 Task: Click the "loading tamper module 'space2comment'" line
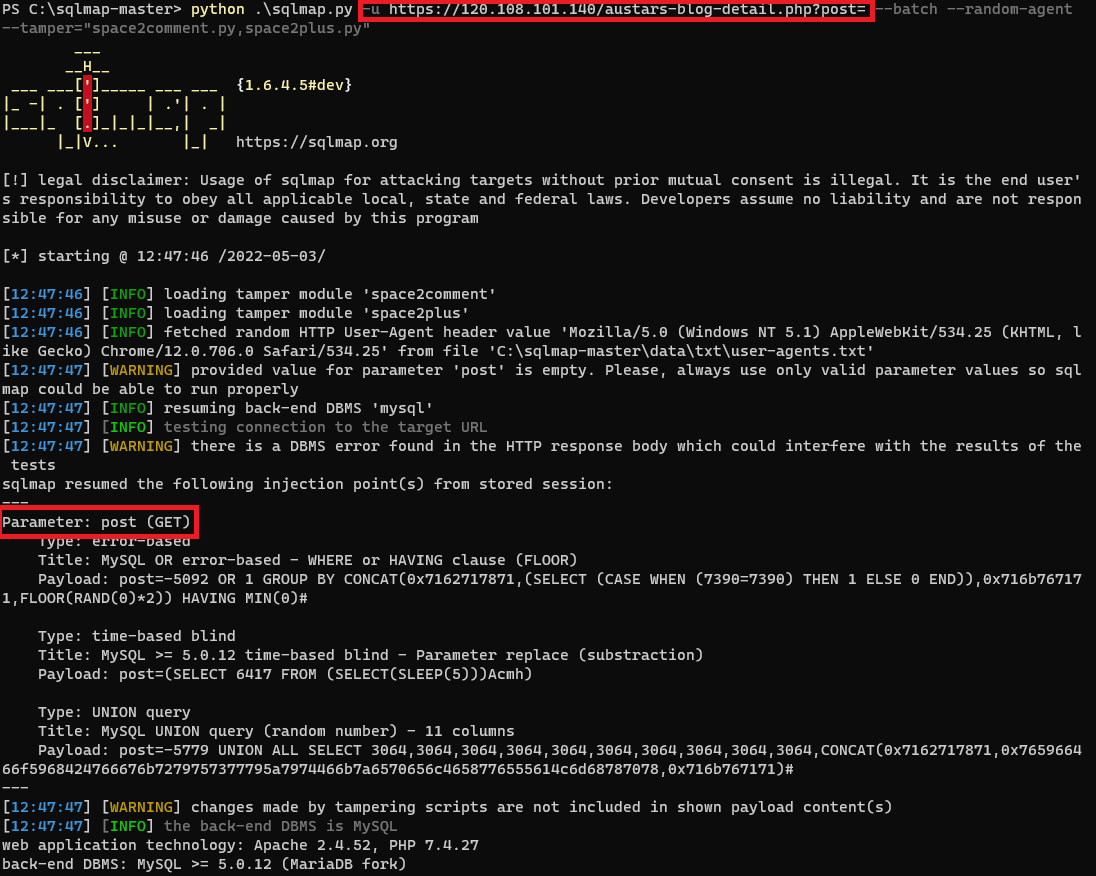(x=249, y=294)
